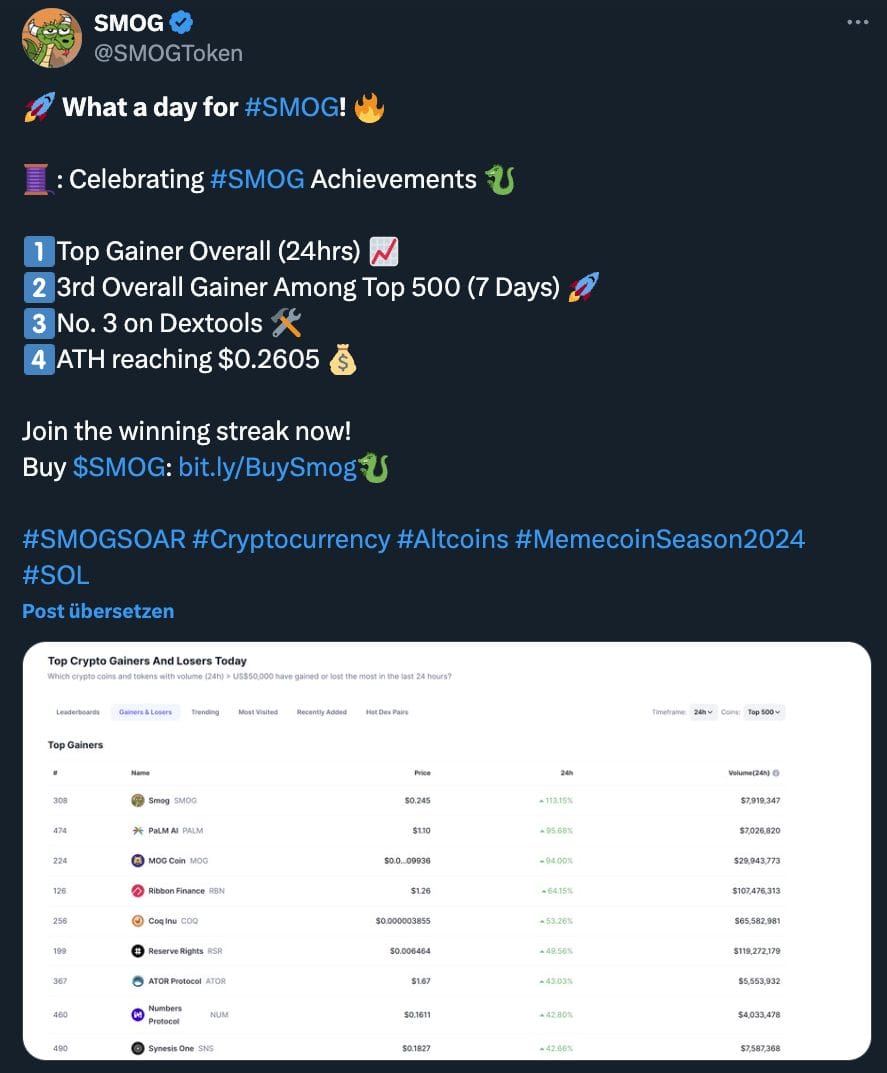Image resolution: width=887 pixels, height=1073 pixels.
Task: Click the Top Gainers screenshot image
Action: tap(443, 855)
